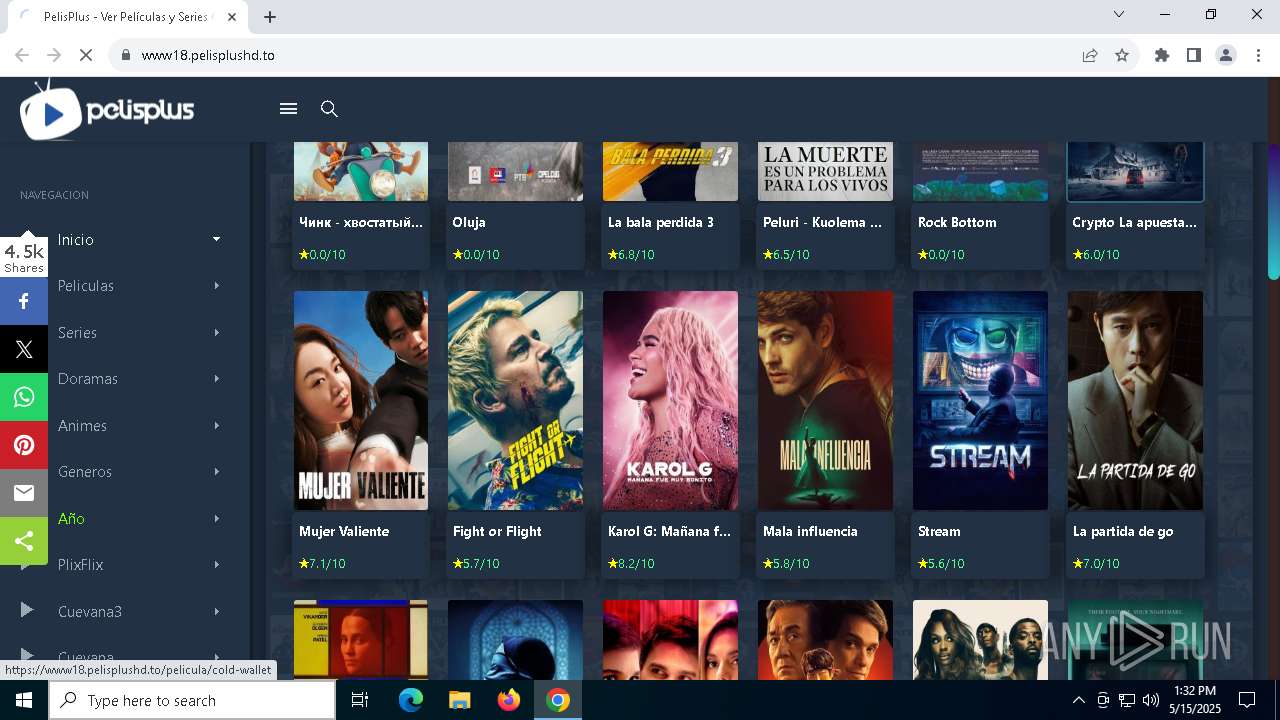
Task: Bookmark this page with the star
Action: click(x=1122, y=55)
